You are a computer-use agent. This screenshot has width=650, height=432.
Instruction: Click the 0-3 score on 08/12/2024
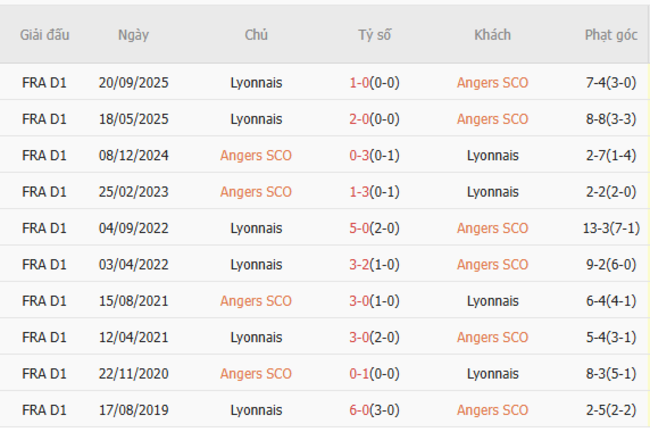pyautogui.click(x=359, y=155)
